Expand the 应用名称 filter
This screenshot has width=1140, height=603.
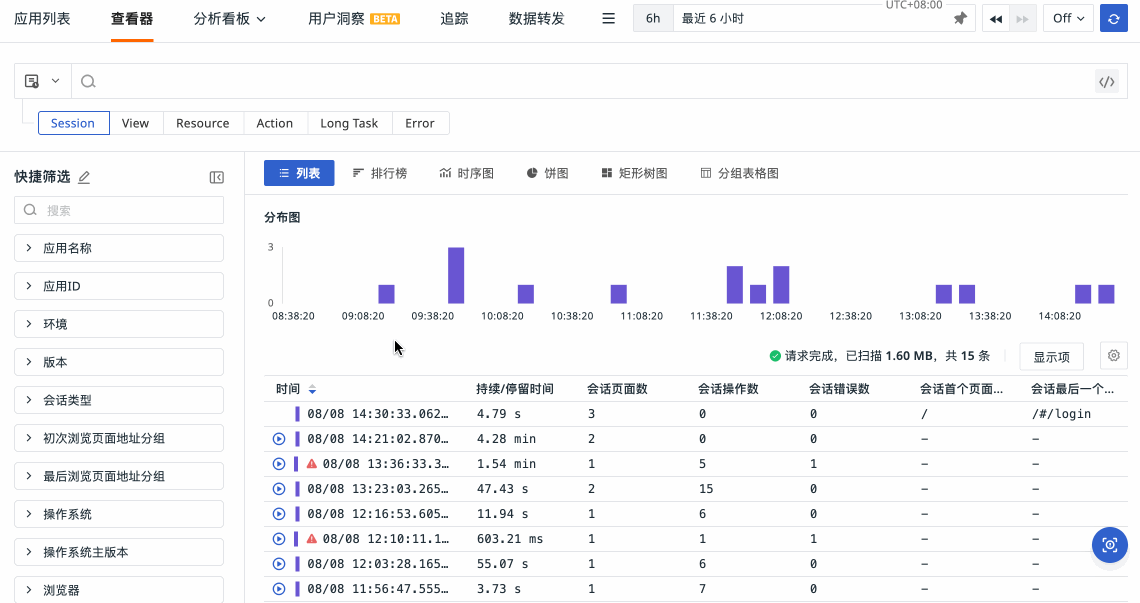pyautogui.click(x=119, y=248)
